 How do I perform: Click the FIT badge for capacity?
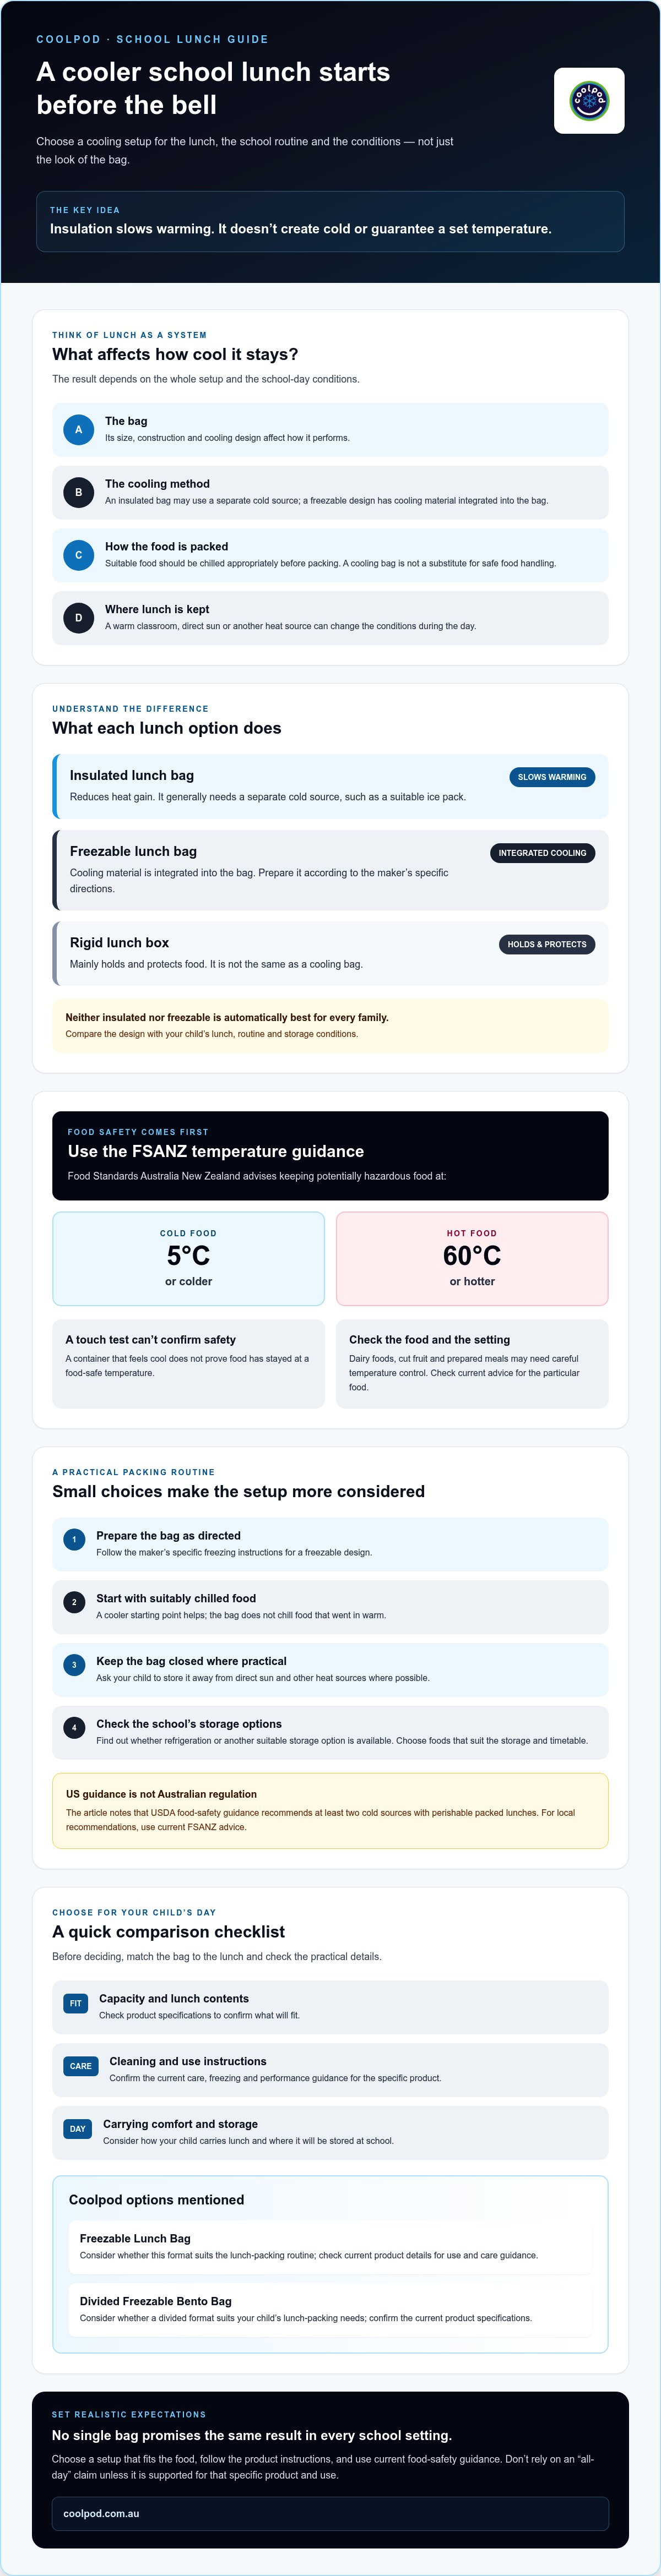76,2003
